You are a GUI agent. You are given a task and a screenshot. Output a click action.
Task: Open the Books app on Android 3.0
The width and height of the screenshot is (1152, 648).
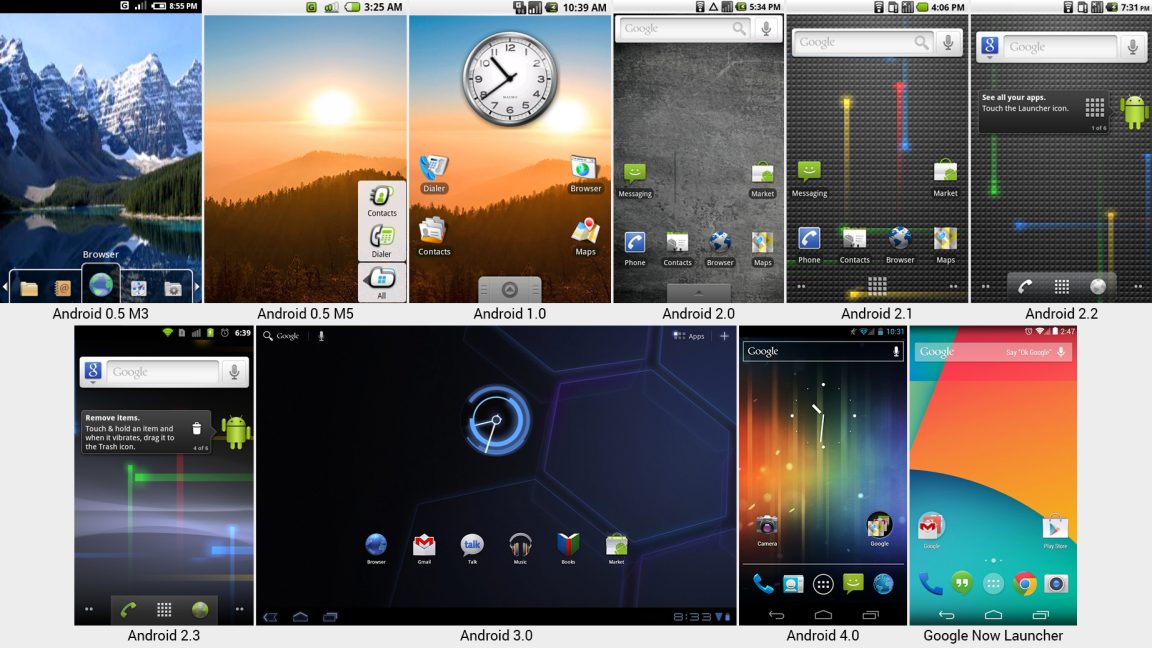click(x=567, y=545)
